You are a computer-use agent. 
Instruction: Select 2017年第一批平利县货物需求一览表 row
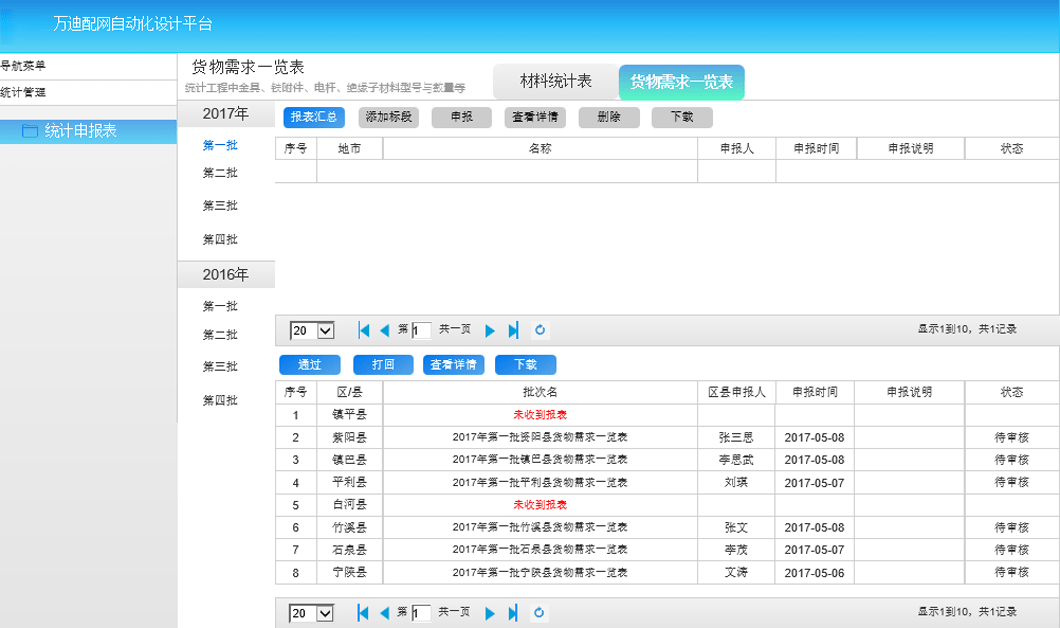tap(667, 483)
